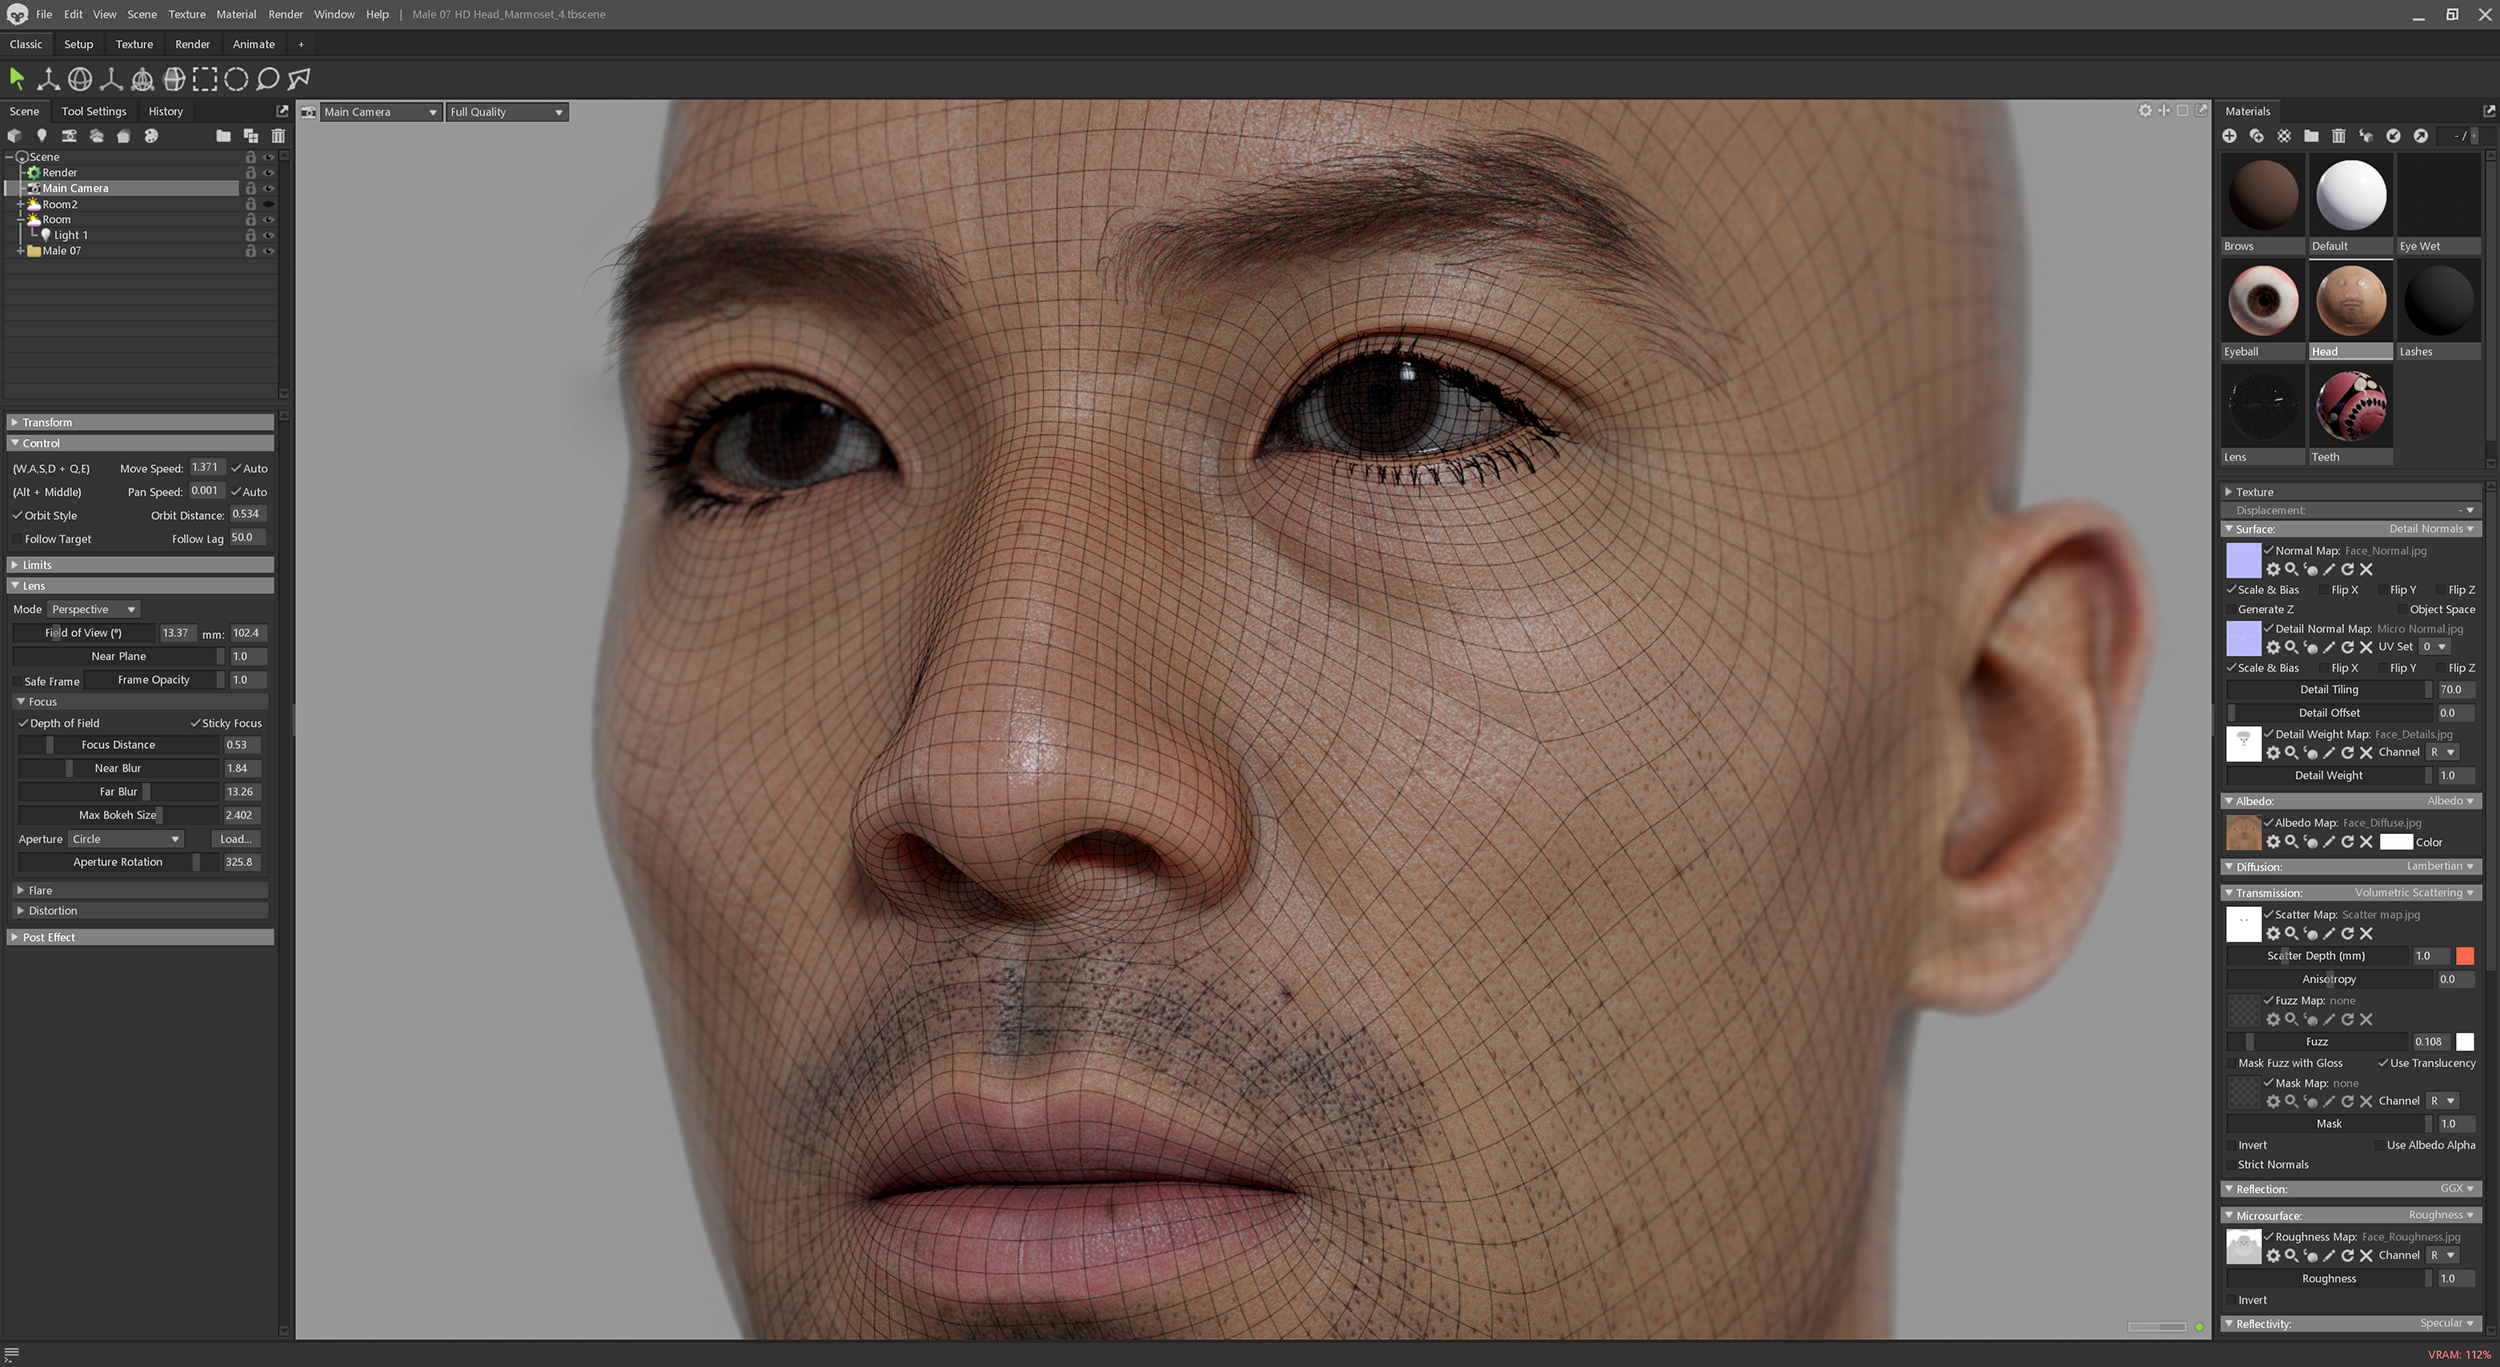Click the Load button next to Aperture

point(236,839)
